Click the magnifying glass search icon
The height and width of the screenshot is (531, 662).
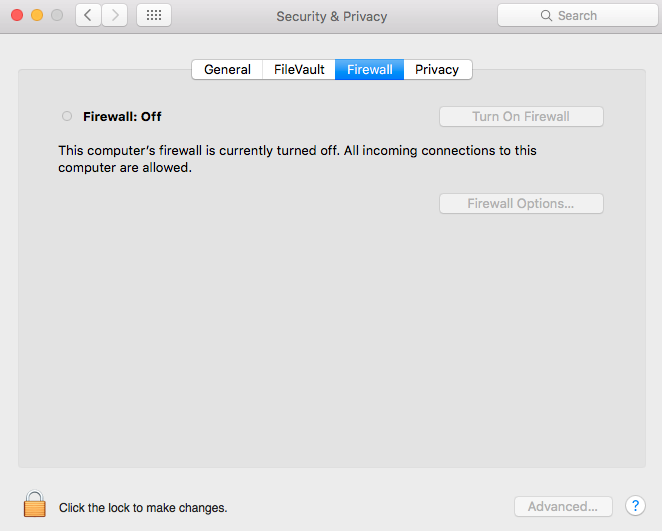[546, 16]
